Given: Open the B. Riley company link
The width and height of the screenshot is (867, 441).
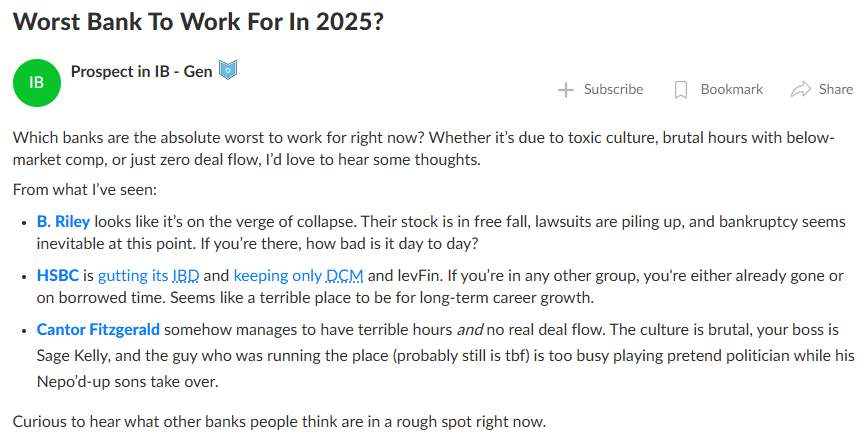Looking at the screenshot, I should click(x=63, y=222).
